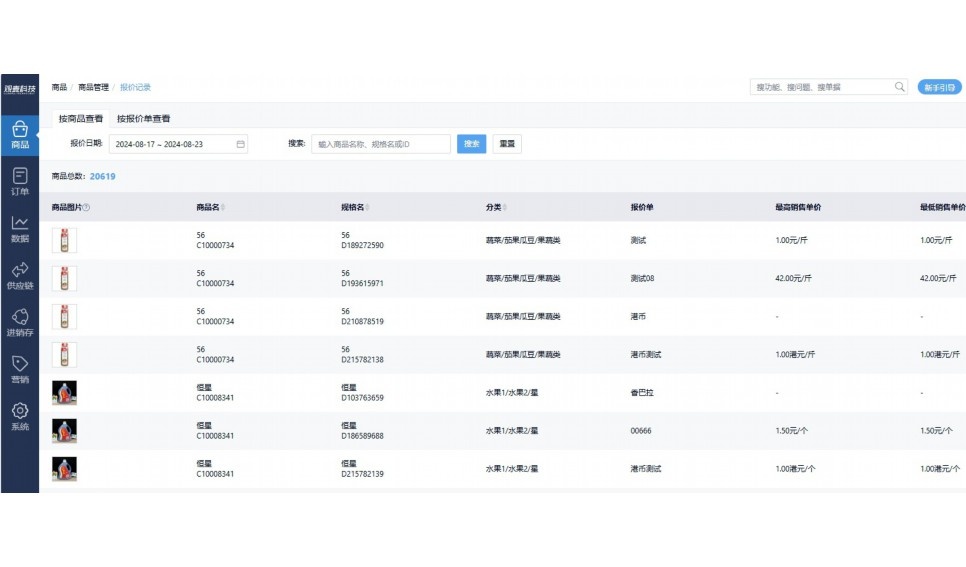
Task: Select the 供应链 sidebar icon
Action: (19, 276)
